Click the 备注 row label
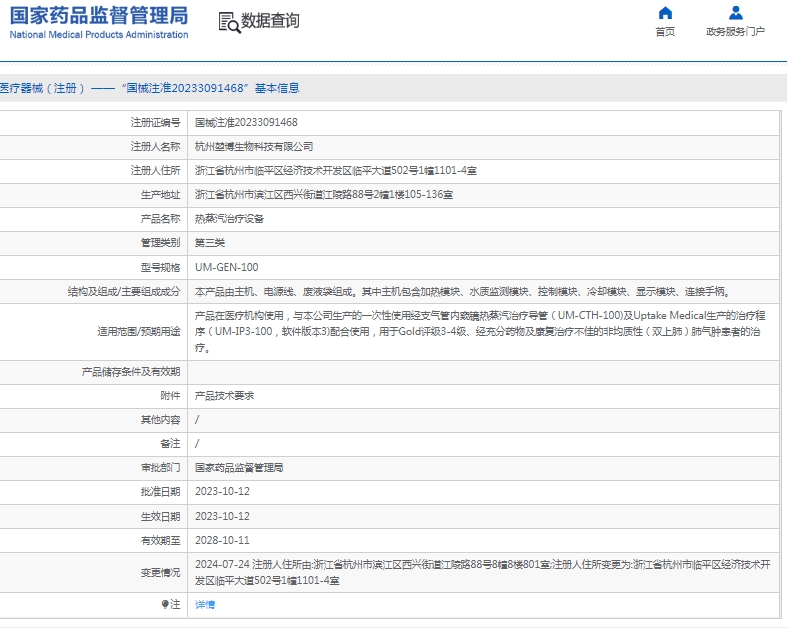This screenshot has height=637, width=787. 170,444
